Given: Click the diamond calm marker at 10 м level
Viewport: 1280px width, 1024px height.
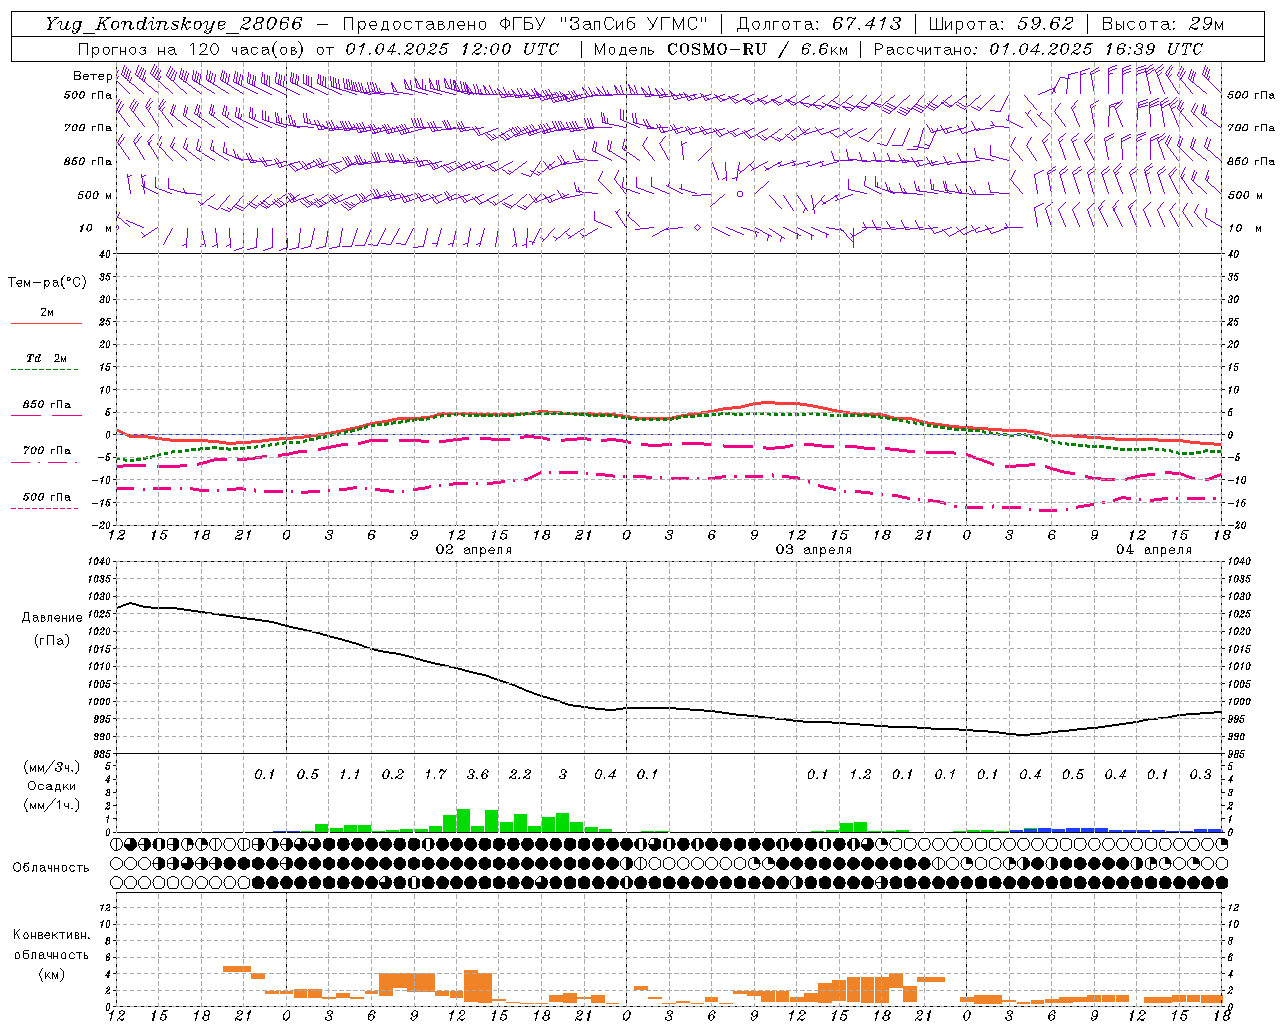Looking at the screenshot, I should (697, 228).
